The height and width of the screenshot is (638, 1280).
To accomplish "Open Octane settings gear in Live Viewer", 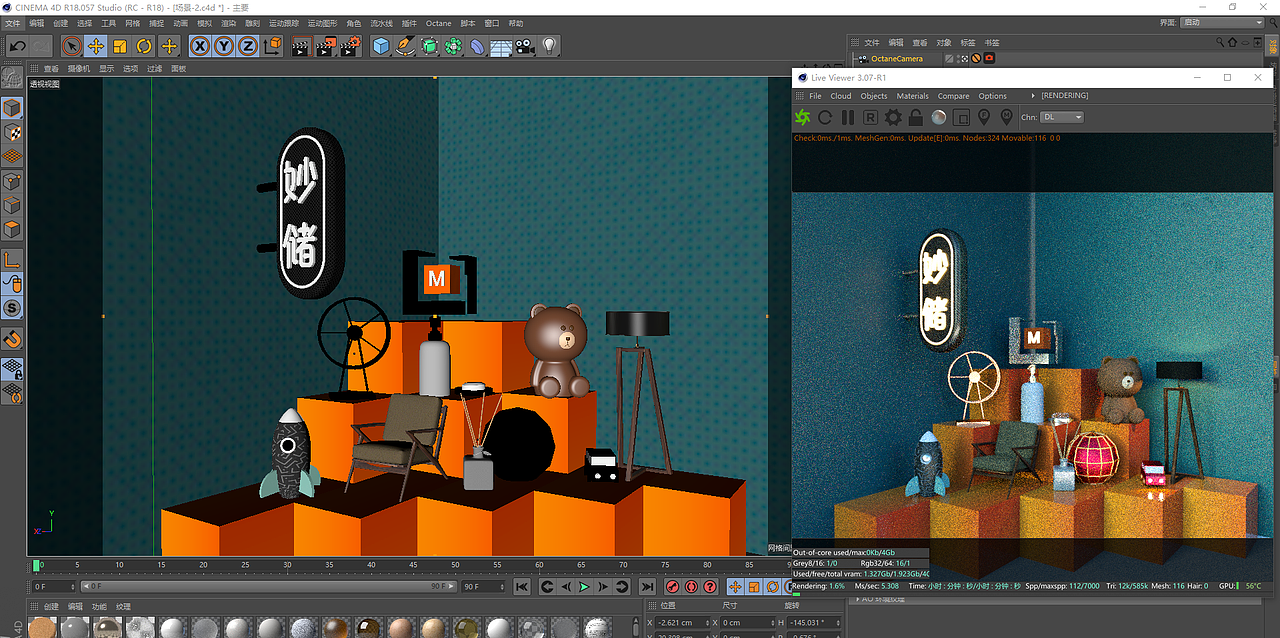I will point(894,117).
